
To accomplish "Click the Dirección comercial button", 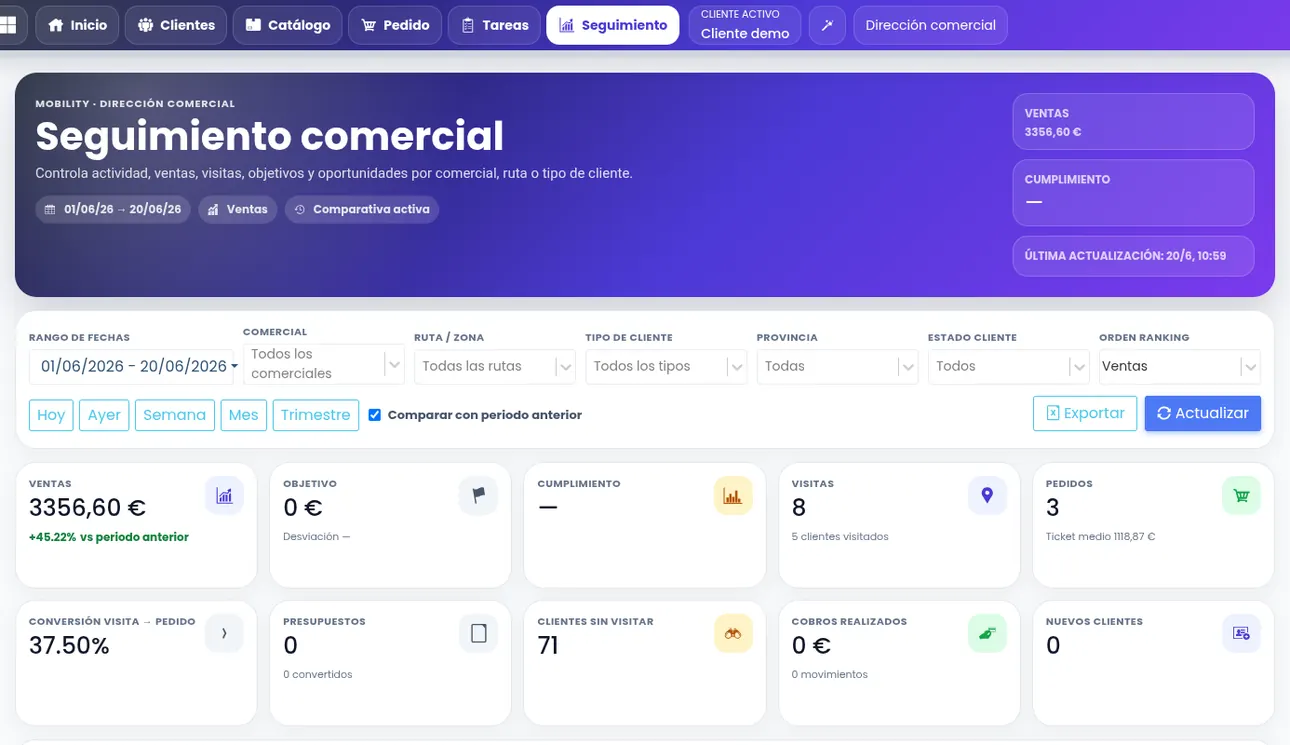I will (x=930, y=25).
